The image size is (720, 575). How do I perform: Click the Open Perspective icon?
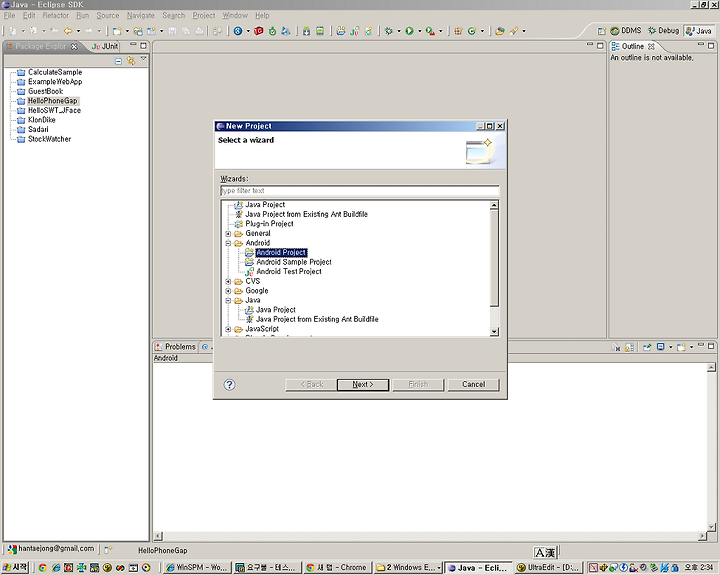(602, 31)
